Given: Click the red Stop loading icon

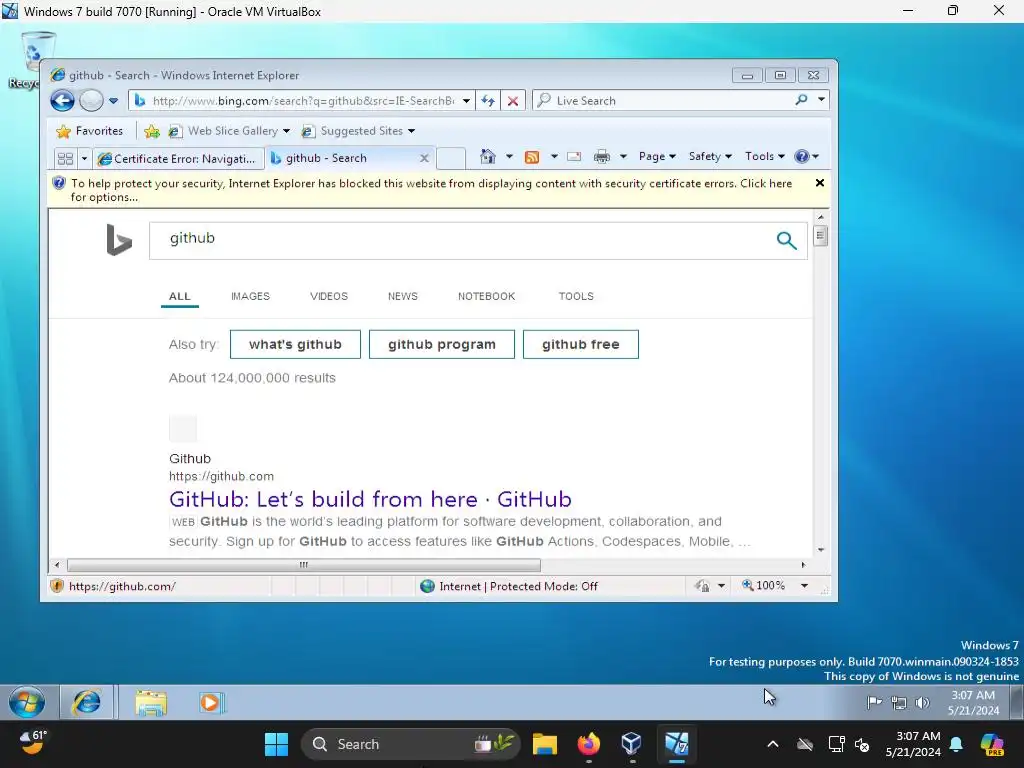Looking at the screenshot, I should pos(513,101).
